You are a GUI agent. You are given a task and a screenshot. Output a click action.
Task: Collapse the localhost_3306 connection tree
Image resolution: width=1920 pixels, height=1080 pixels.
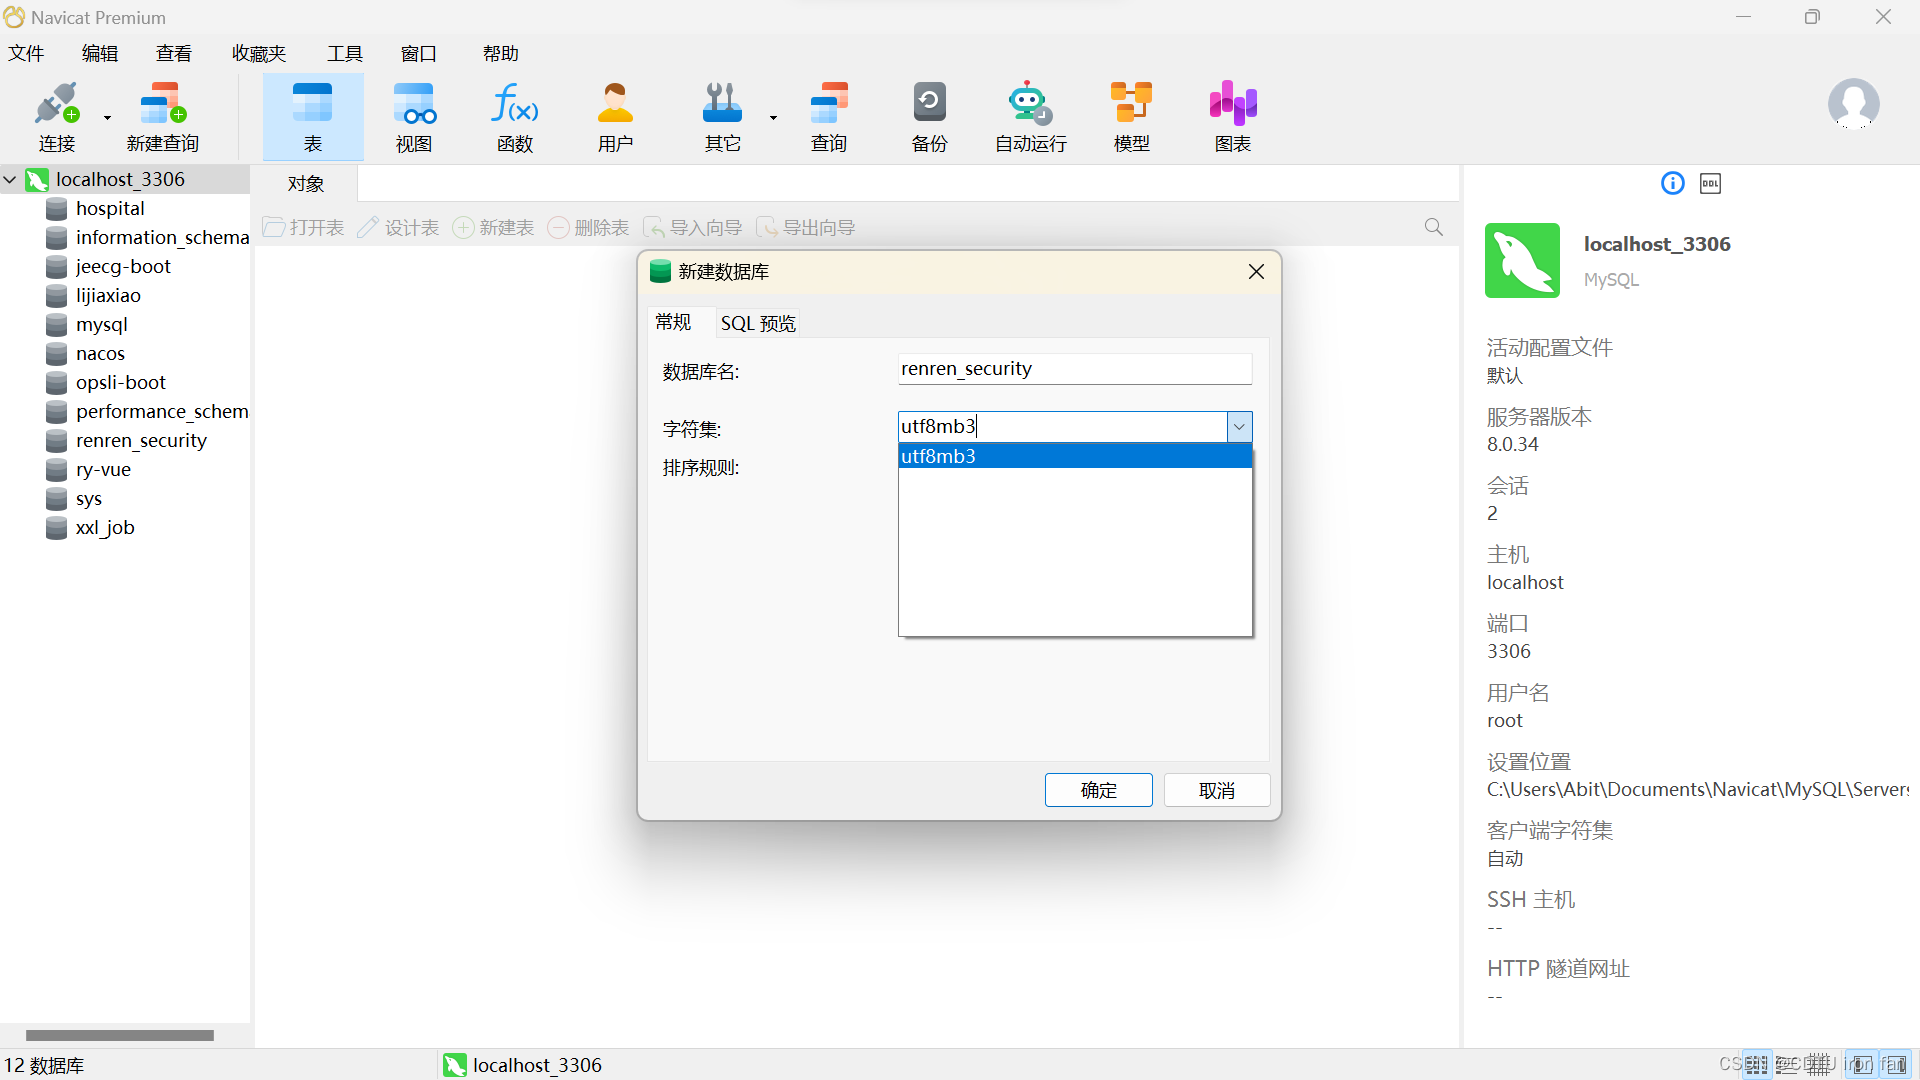click(11, 180)
